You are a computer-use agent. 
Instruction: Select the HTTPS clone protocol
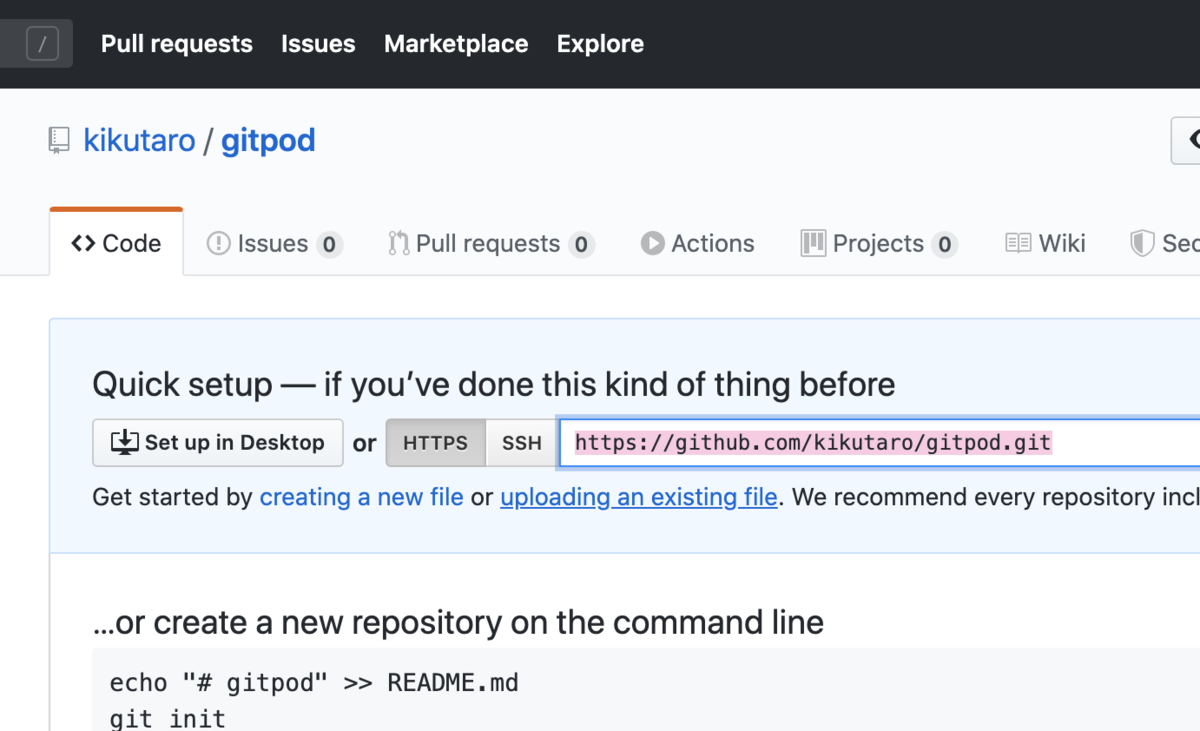[435, 442]
